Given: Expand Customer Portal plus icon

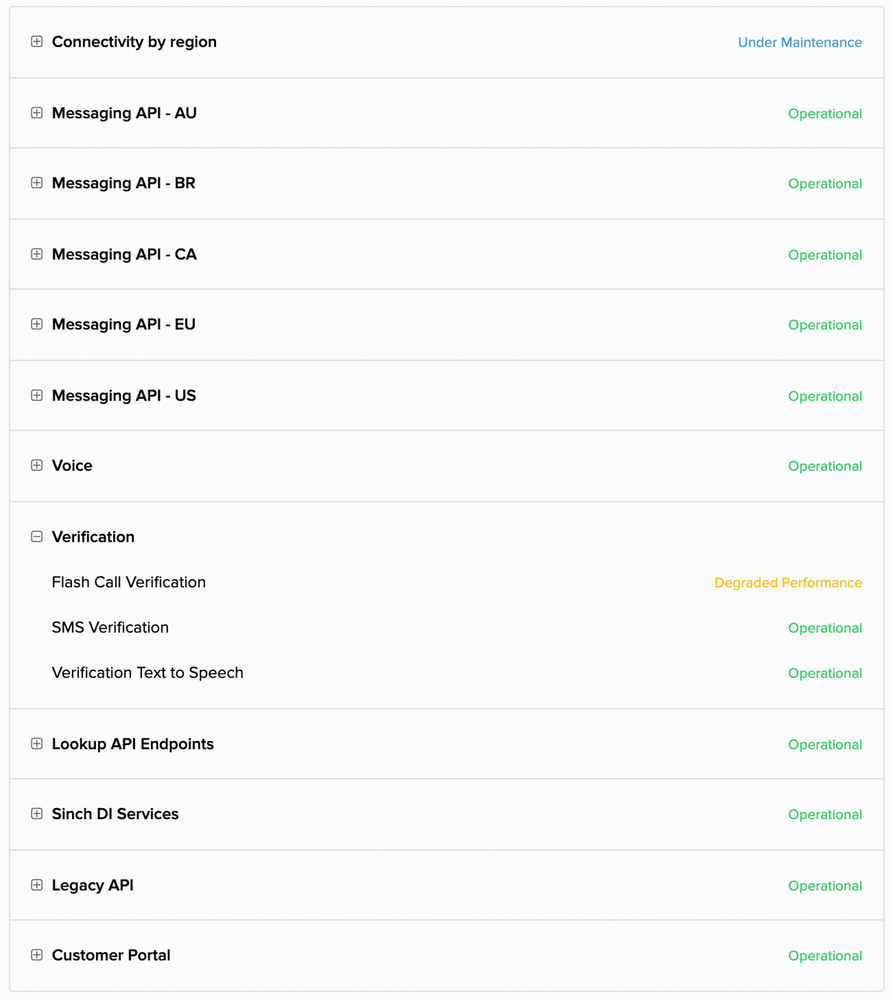Looking at the screenshot, I should (37, 956).
